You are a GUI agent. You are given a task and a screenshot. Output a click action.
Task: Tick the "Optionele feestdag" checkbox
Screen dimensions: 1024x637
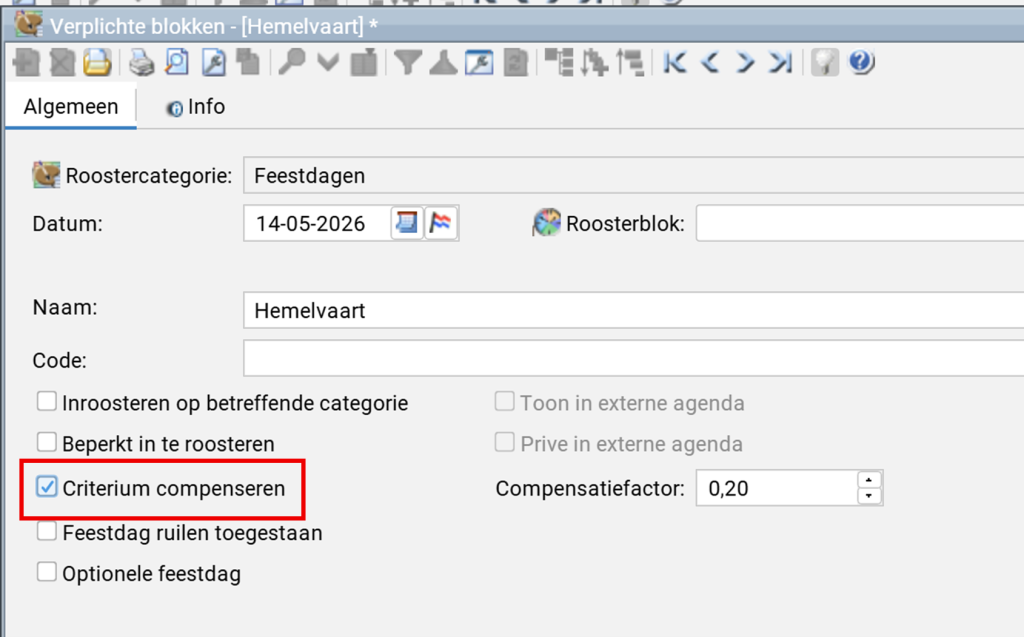[x=46, y=573]
